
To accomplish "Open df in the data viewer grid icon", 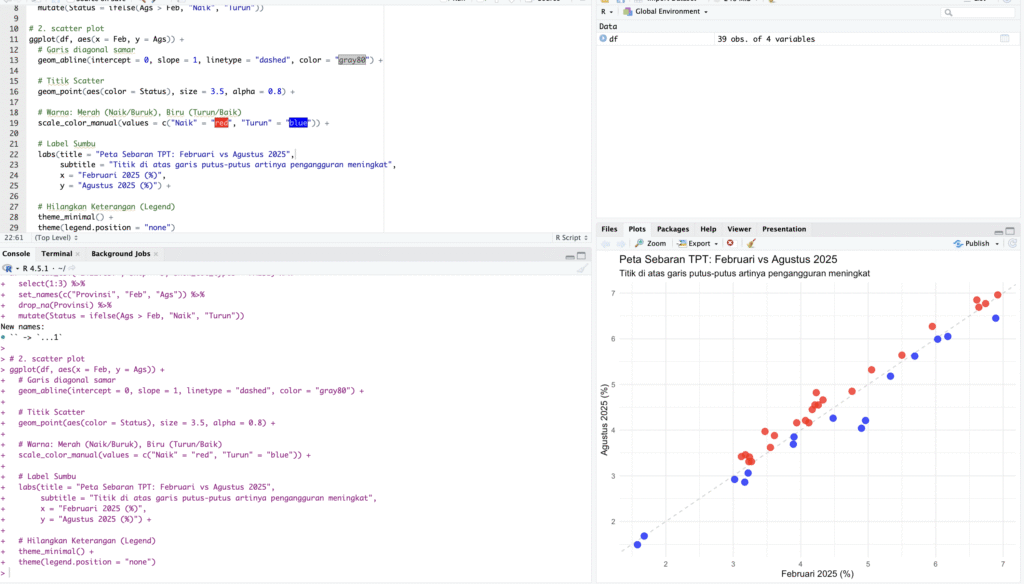I will tap(1005, 39).
